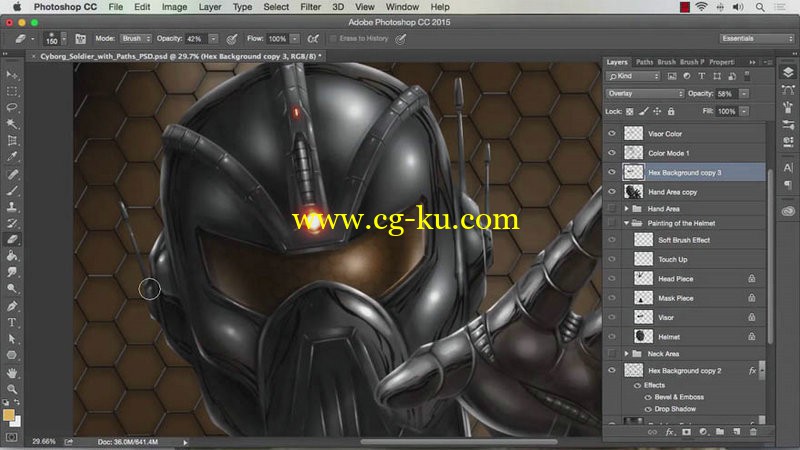800x450 pixels.
Task: Select the Eyedropper tool
Action: point(12,156)
